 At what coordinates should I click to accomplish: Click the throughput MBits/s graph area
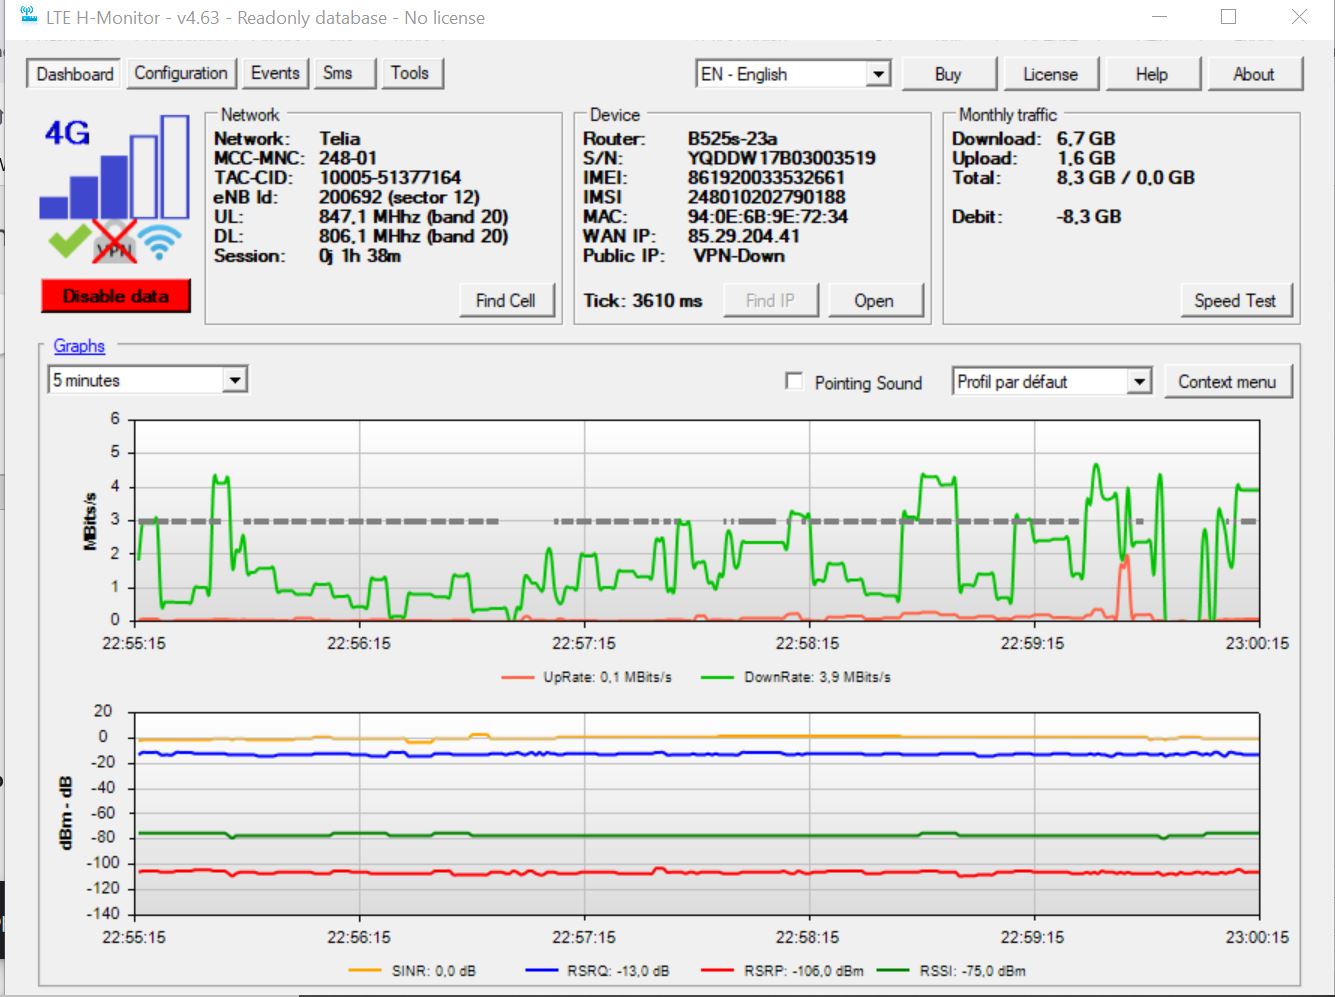click(697, 520)
